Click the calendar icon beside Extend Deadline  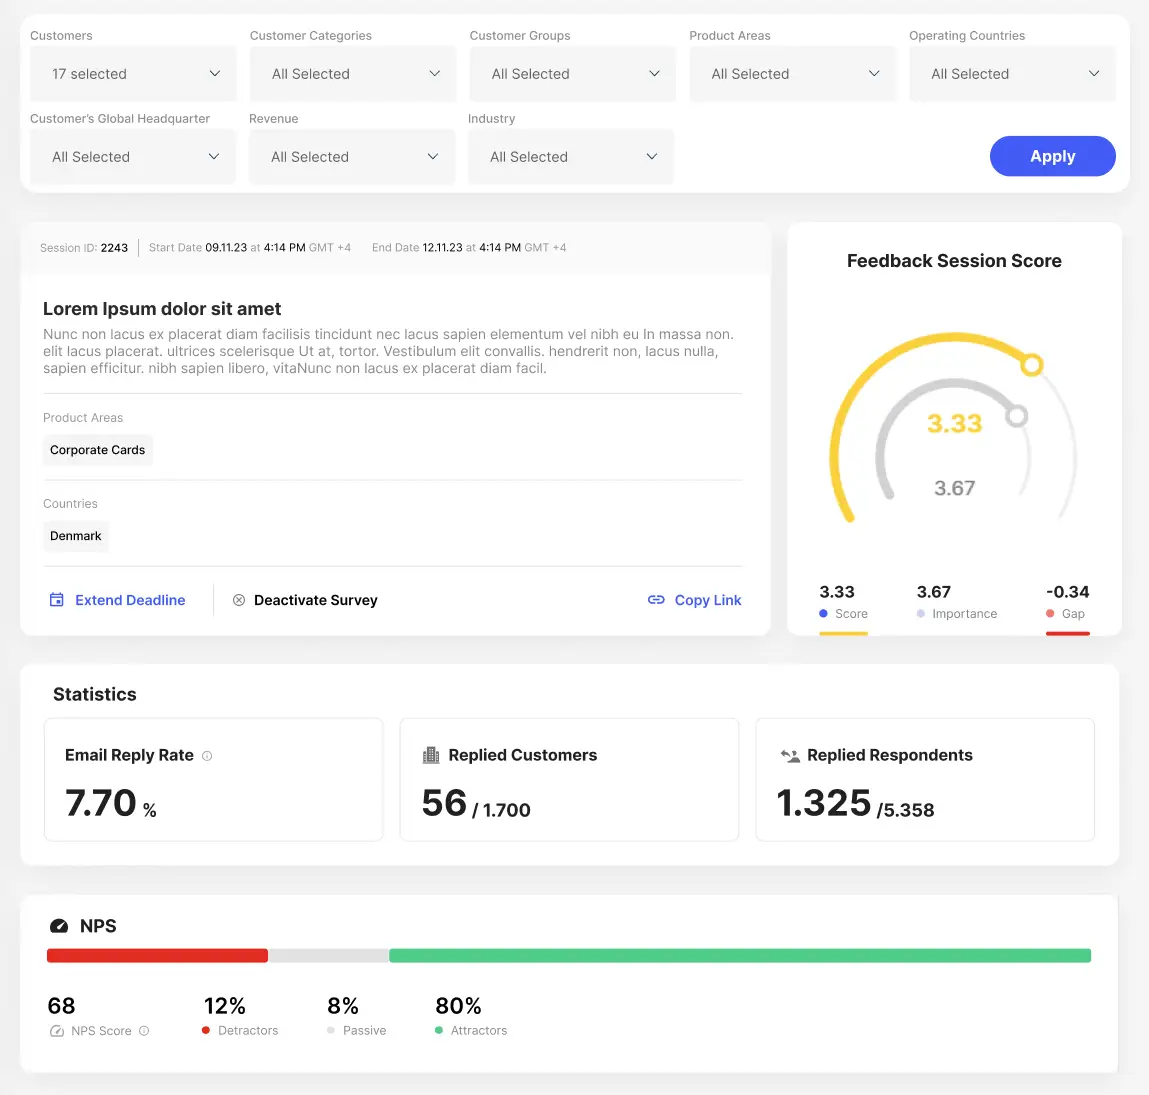(x=56, y=600)
